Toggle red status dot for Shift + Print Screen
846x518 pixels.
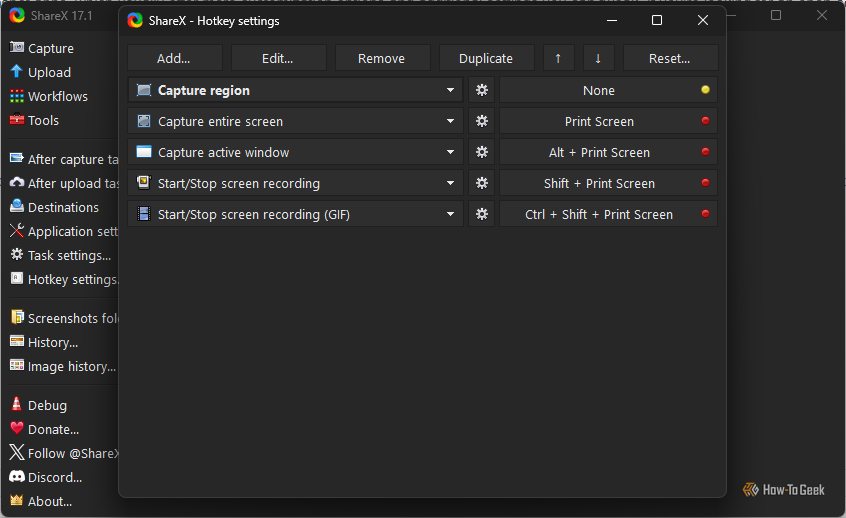tap(705, 183)
